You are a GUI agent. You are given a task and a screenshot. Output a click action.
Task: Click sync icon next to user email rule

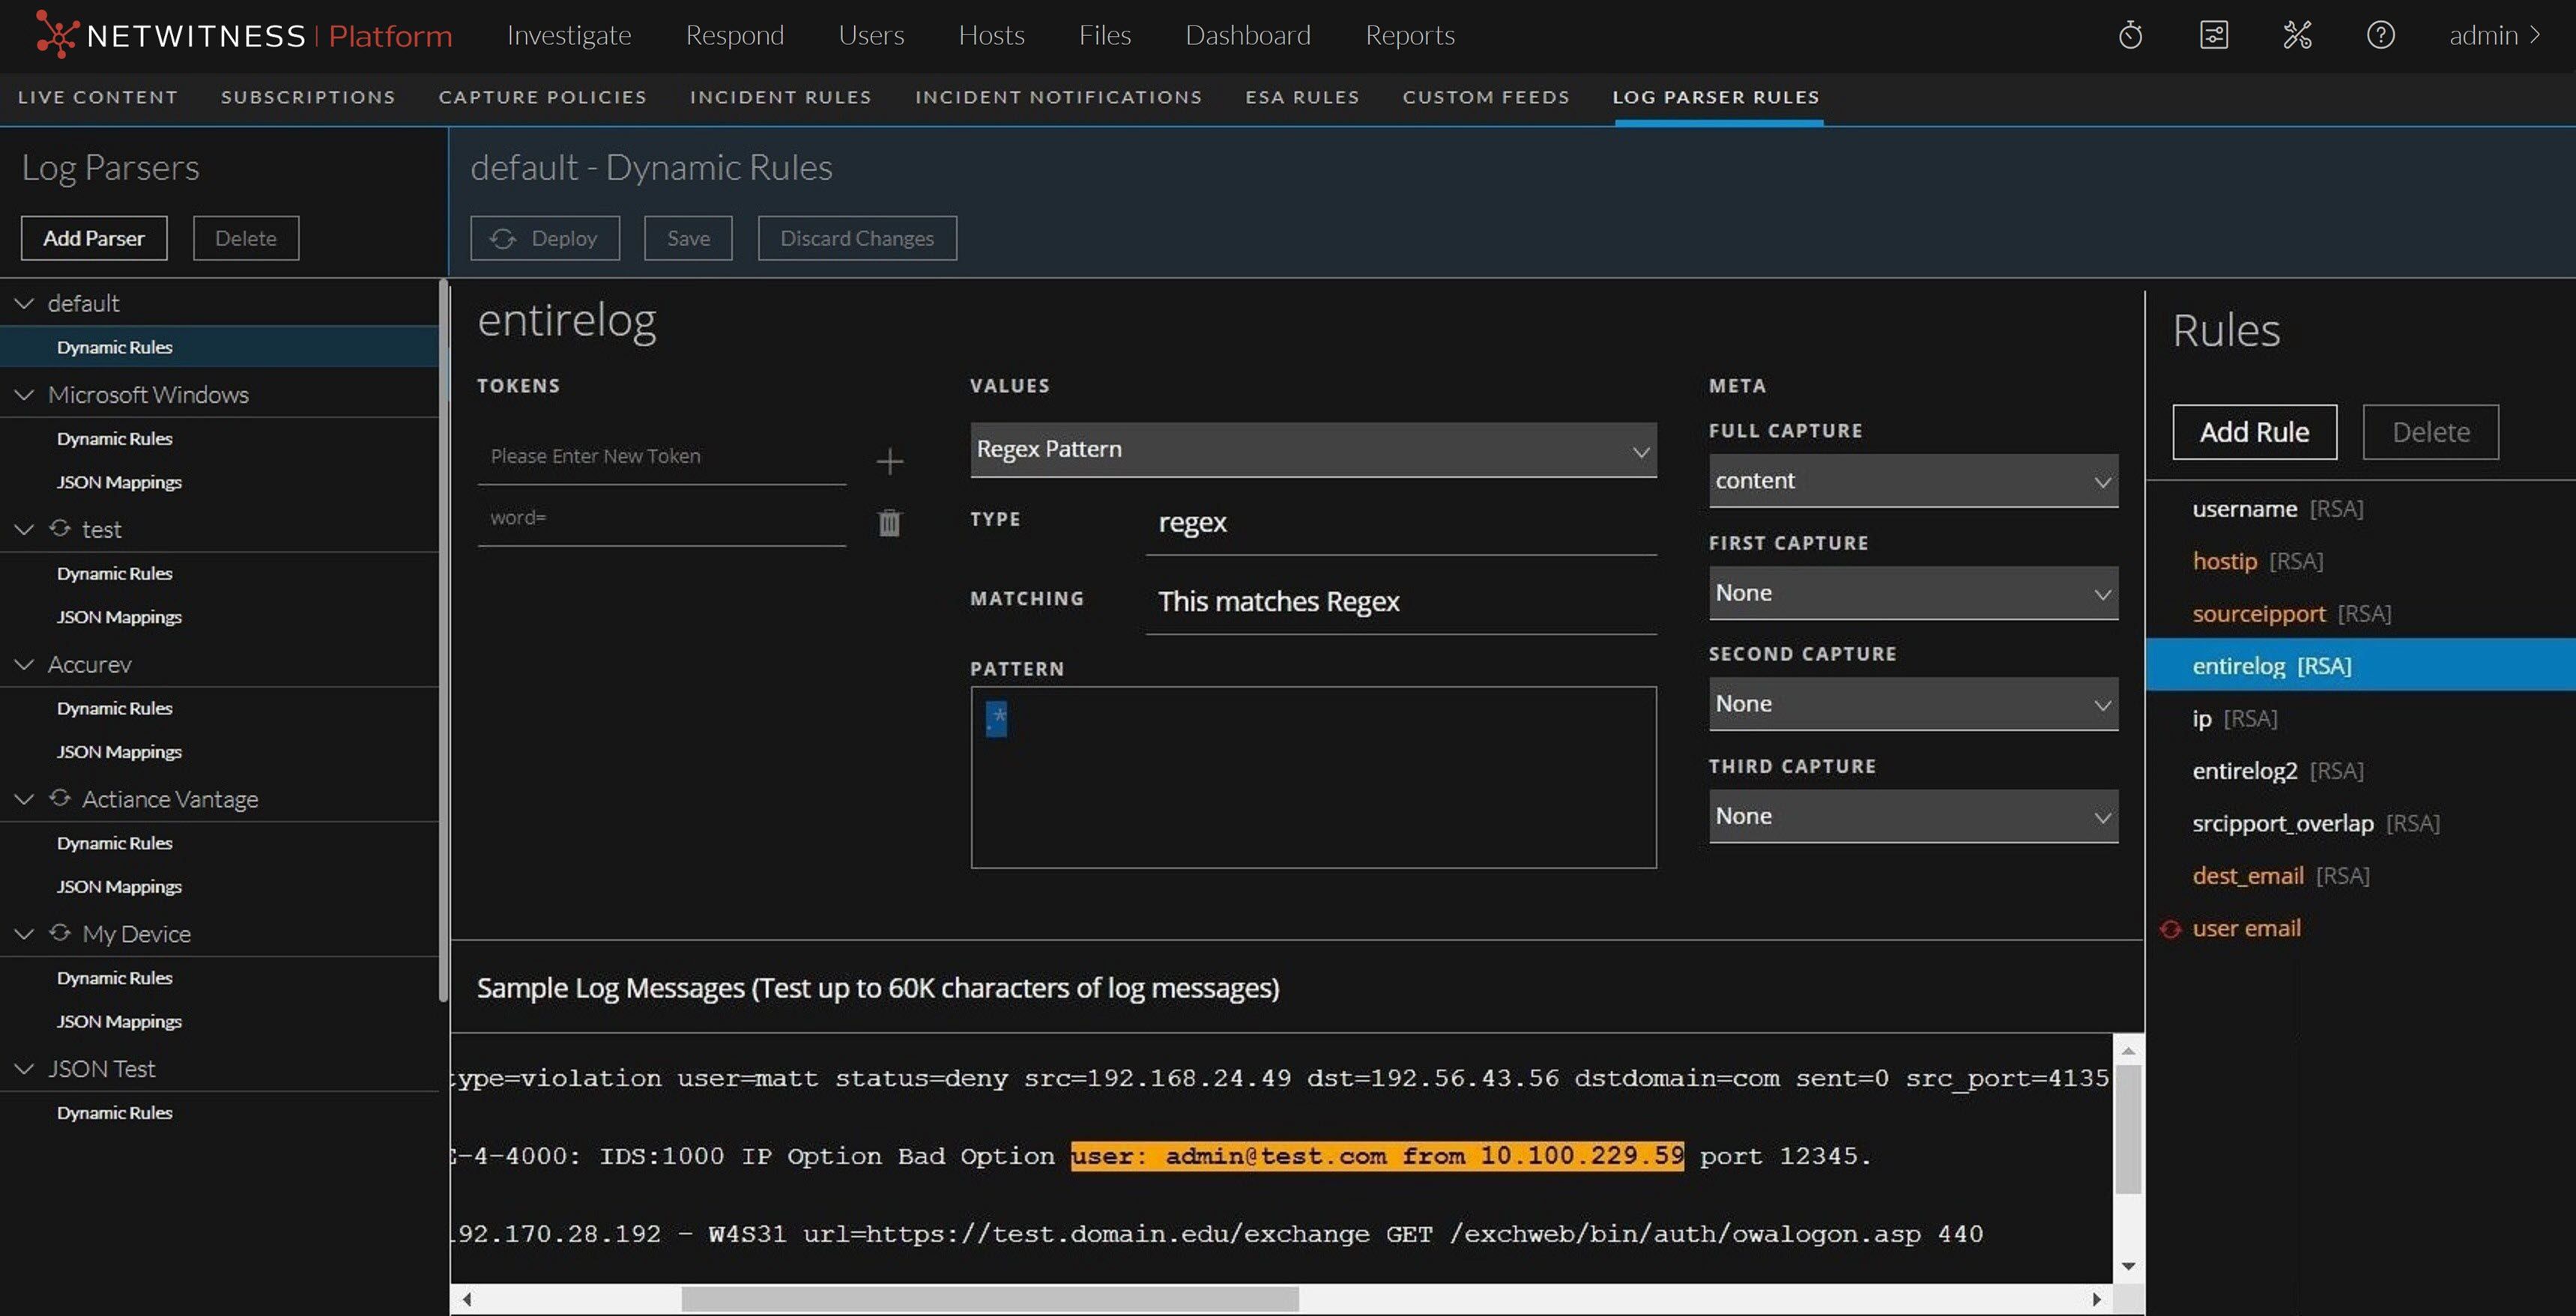click(x=2170, y=929)
